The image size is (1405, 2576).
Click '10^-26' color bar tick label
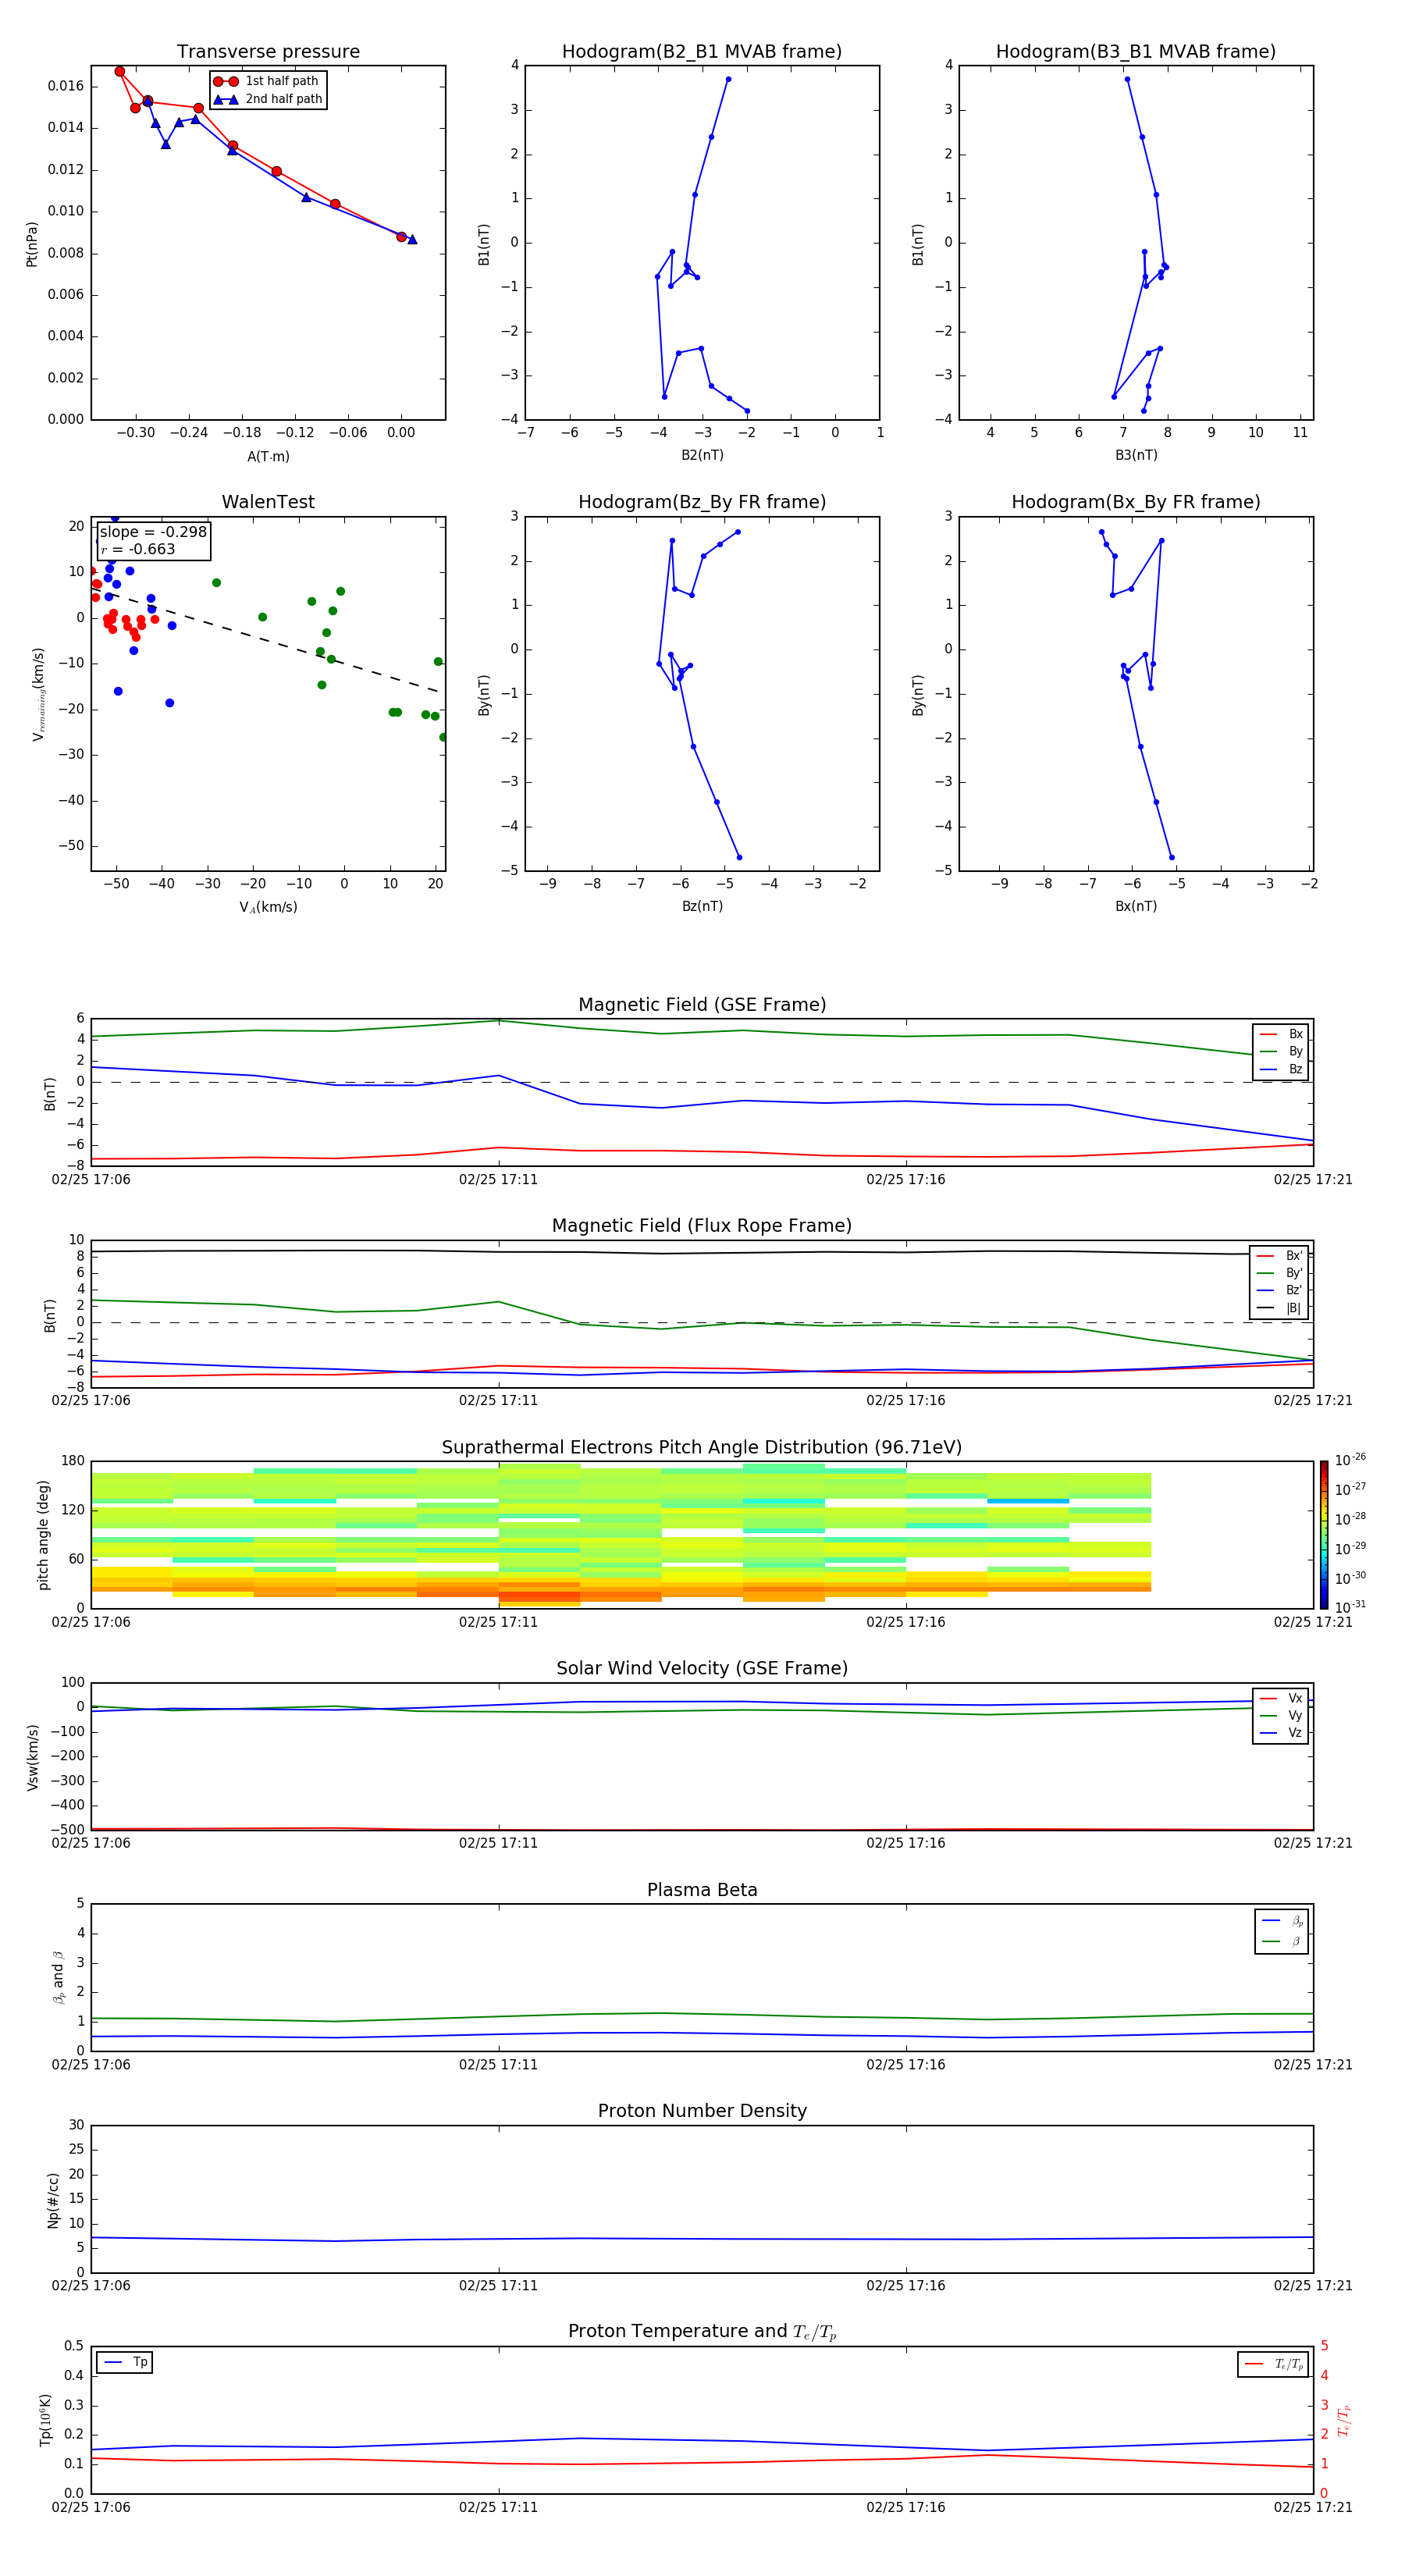click(x=1350, y=1460)
